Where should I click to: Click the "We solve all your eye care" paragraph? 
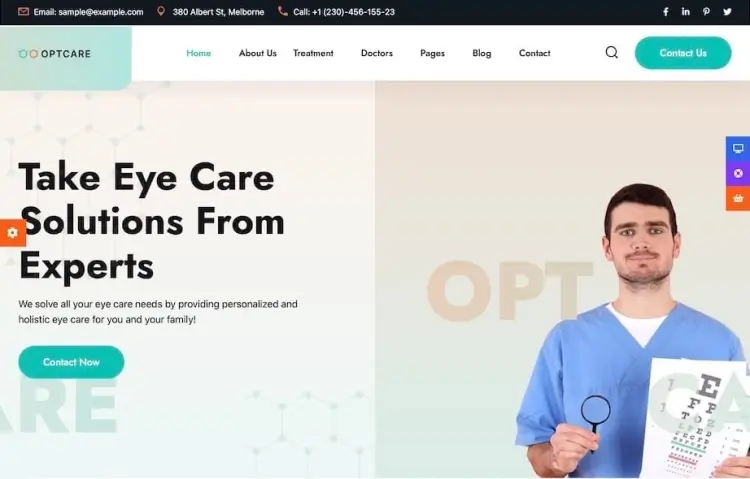[x=158, y=312]
